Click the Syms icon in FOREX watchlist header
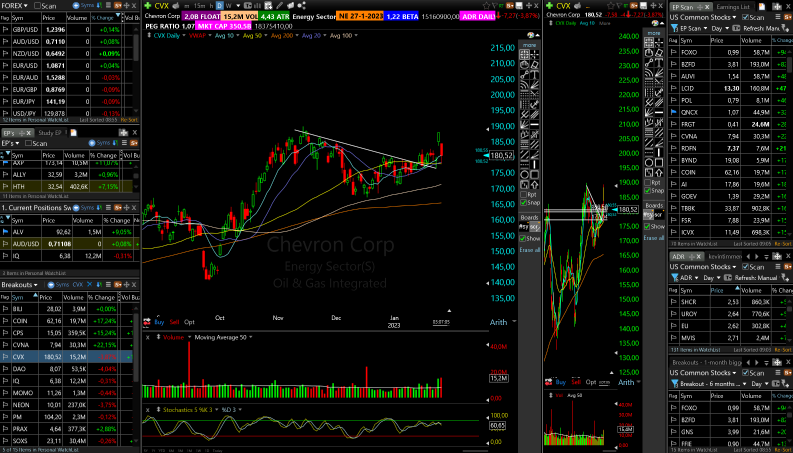The width and height of the screenshot is (793, 453). coord(84,6)
